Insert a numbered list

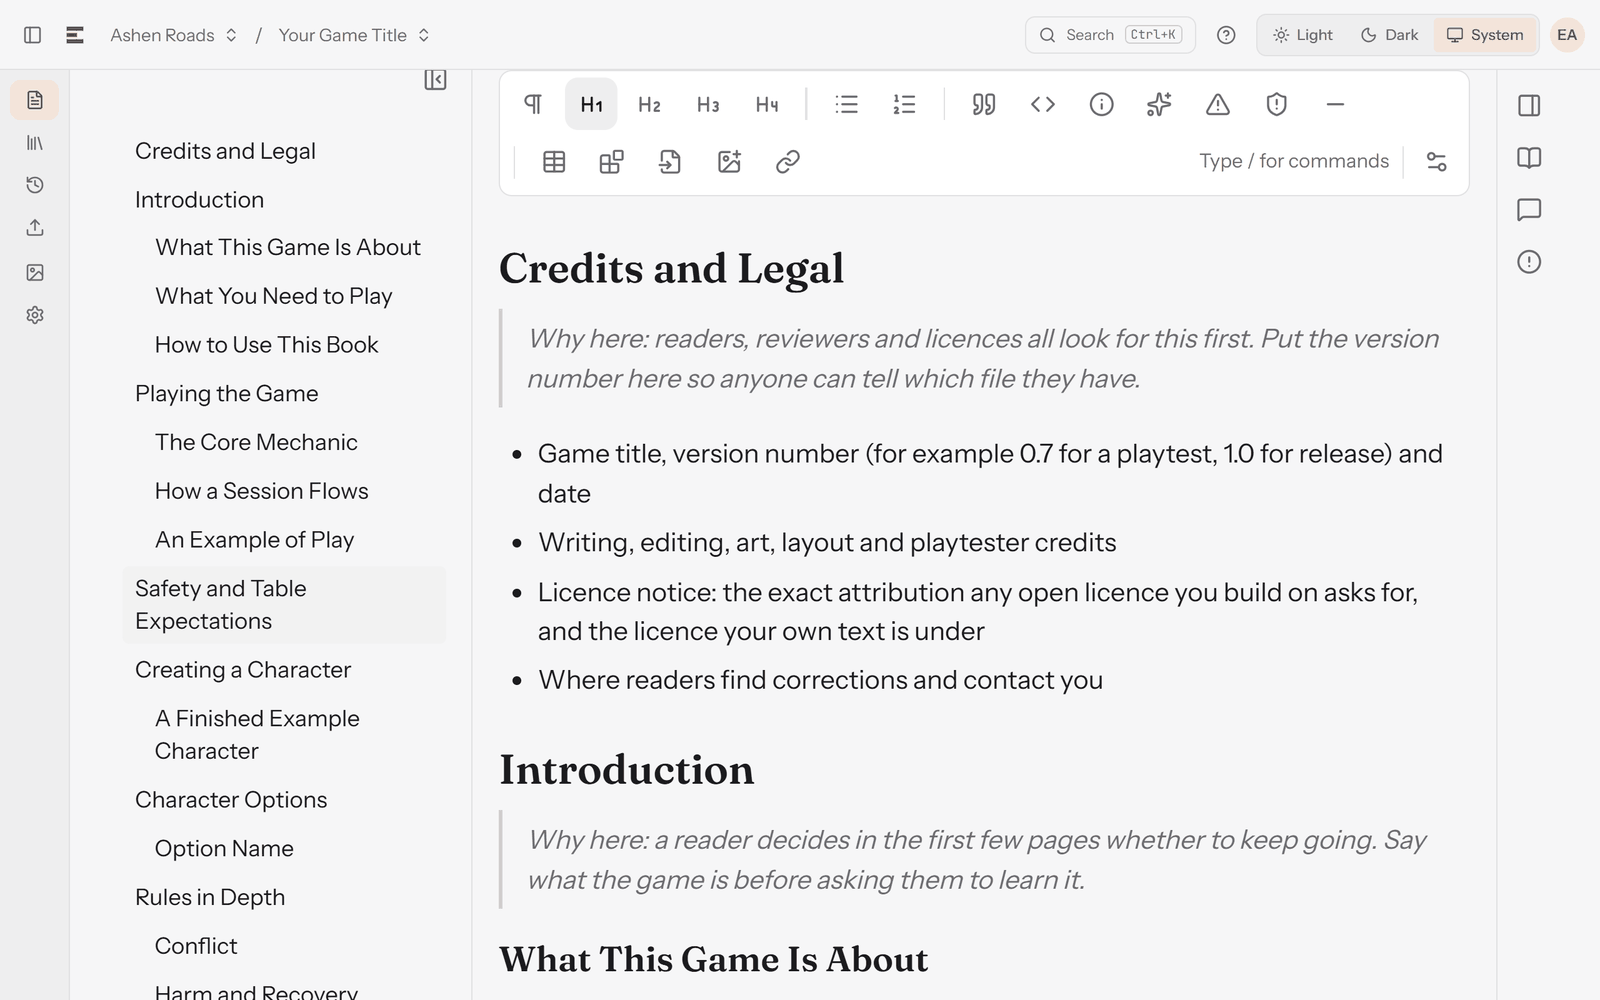[904, 104]
